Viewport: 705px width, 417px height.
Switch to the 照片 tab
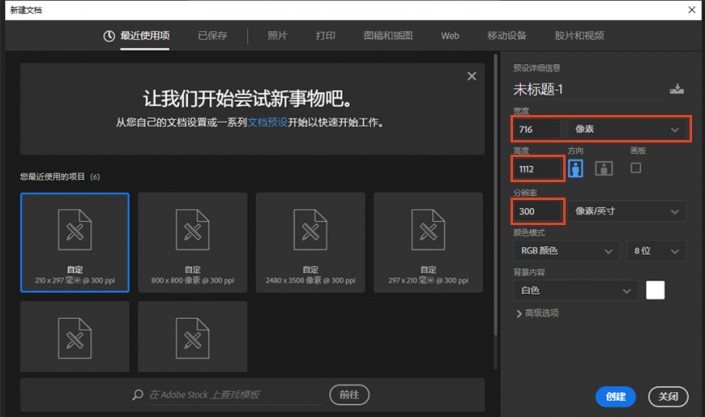click(277, 36)
